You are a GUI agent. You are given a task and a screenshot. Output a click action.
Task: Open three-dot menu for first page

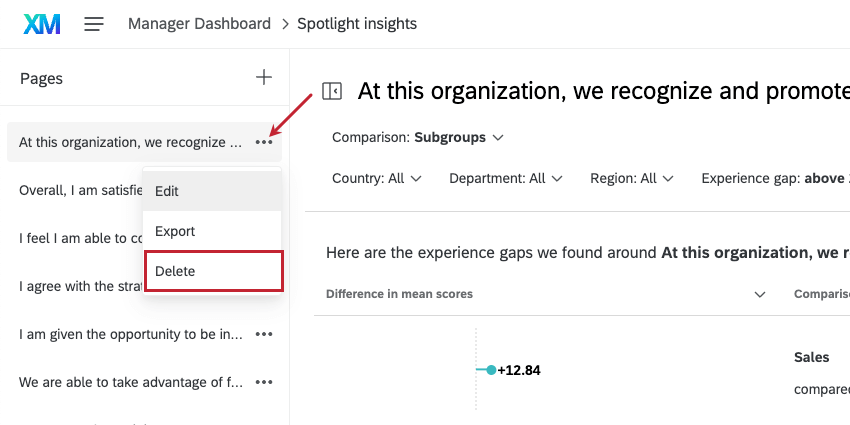(x=264, y=142)
